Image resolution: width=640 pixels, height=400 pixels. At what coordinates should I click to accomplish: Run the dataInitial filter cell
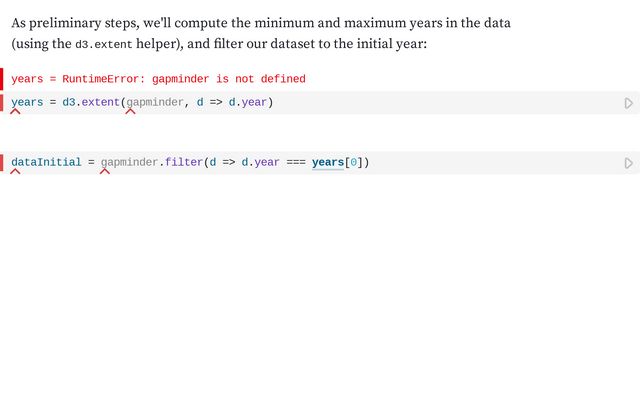[x=628, y=163]
